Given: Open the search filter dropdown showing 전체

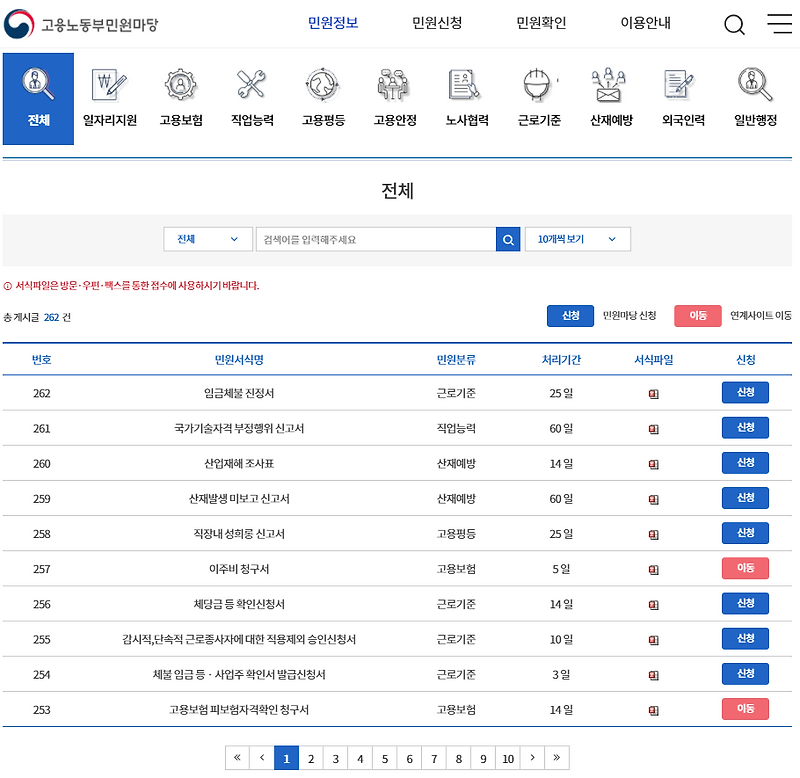Looking at the screenshot, I should (206, 239).
